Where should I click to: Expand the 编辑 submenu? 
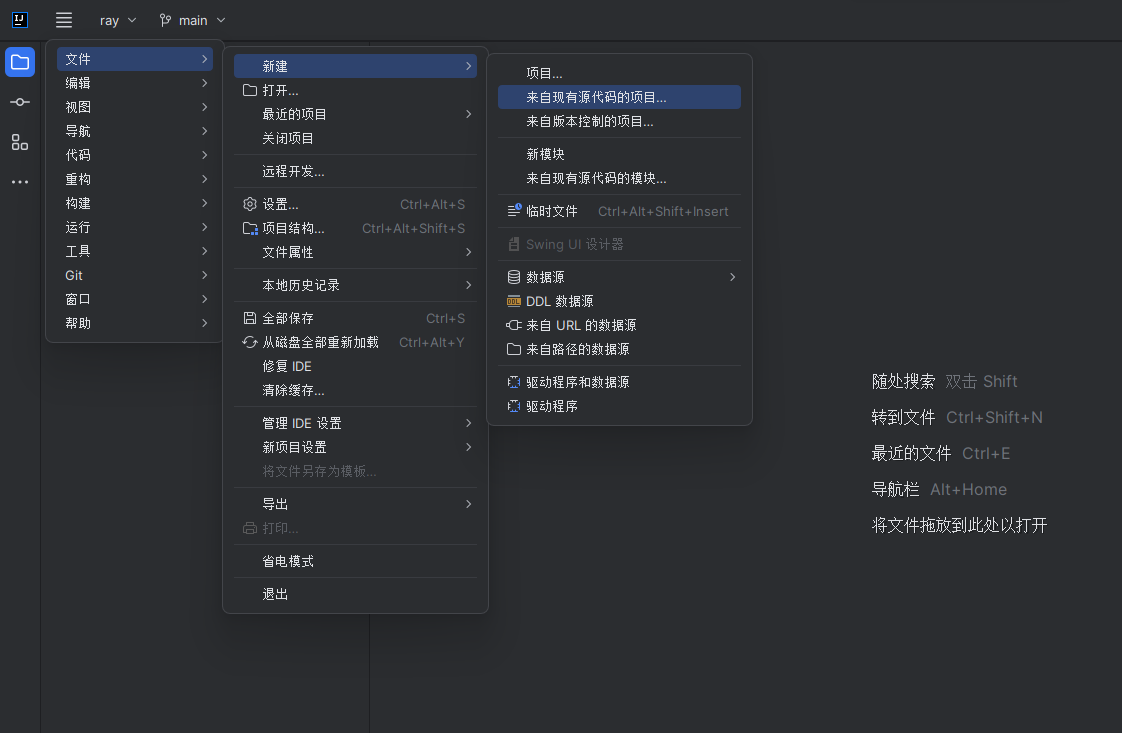[x=135, y=83]
